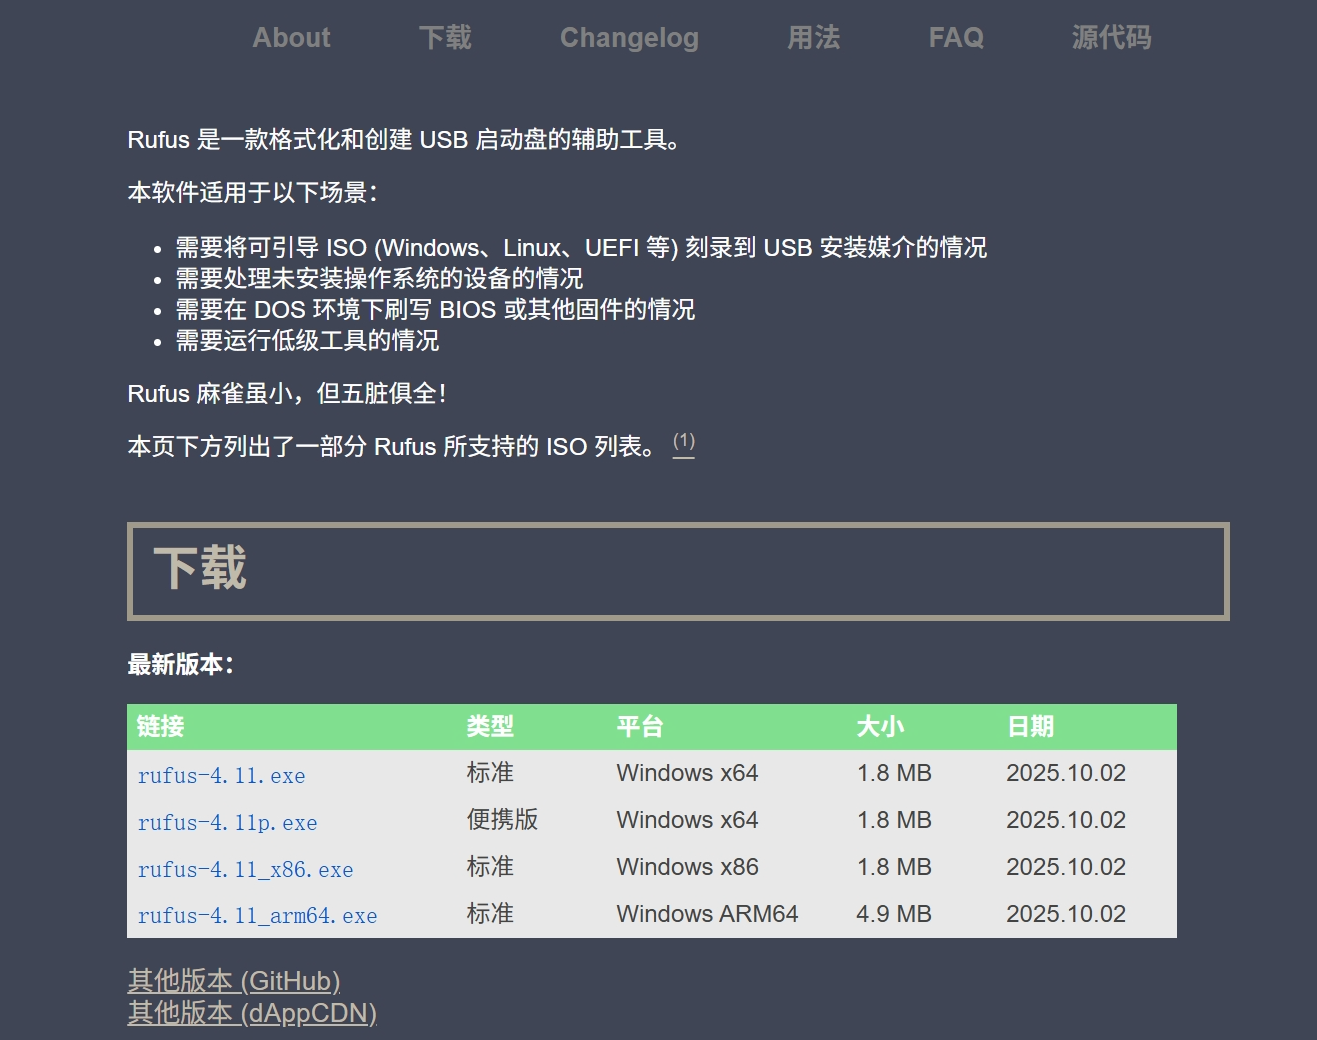Click the 大小 column header
Viewport: 1317px width, 1040px height.
[x=880, y=727]
